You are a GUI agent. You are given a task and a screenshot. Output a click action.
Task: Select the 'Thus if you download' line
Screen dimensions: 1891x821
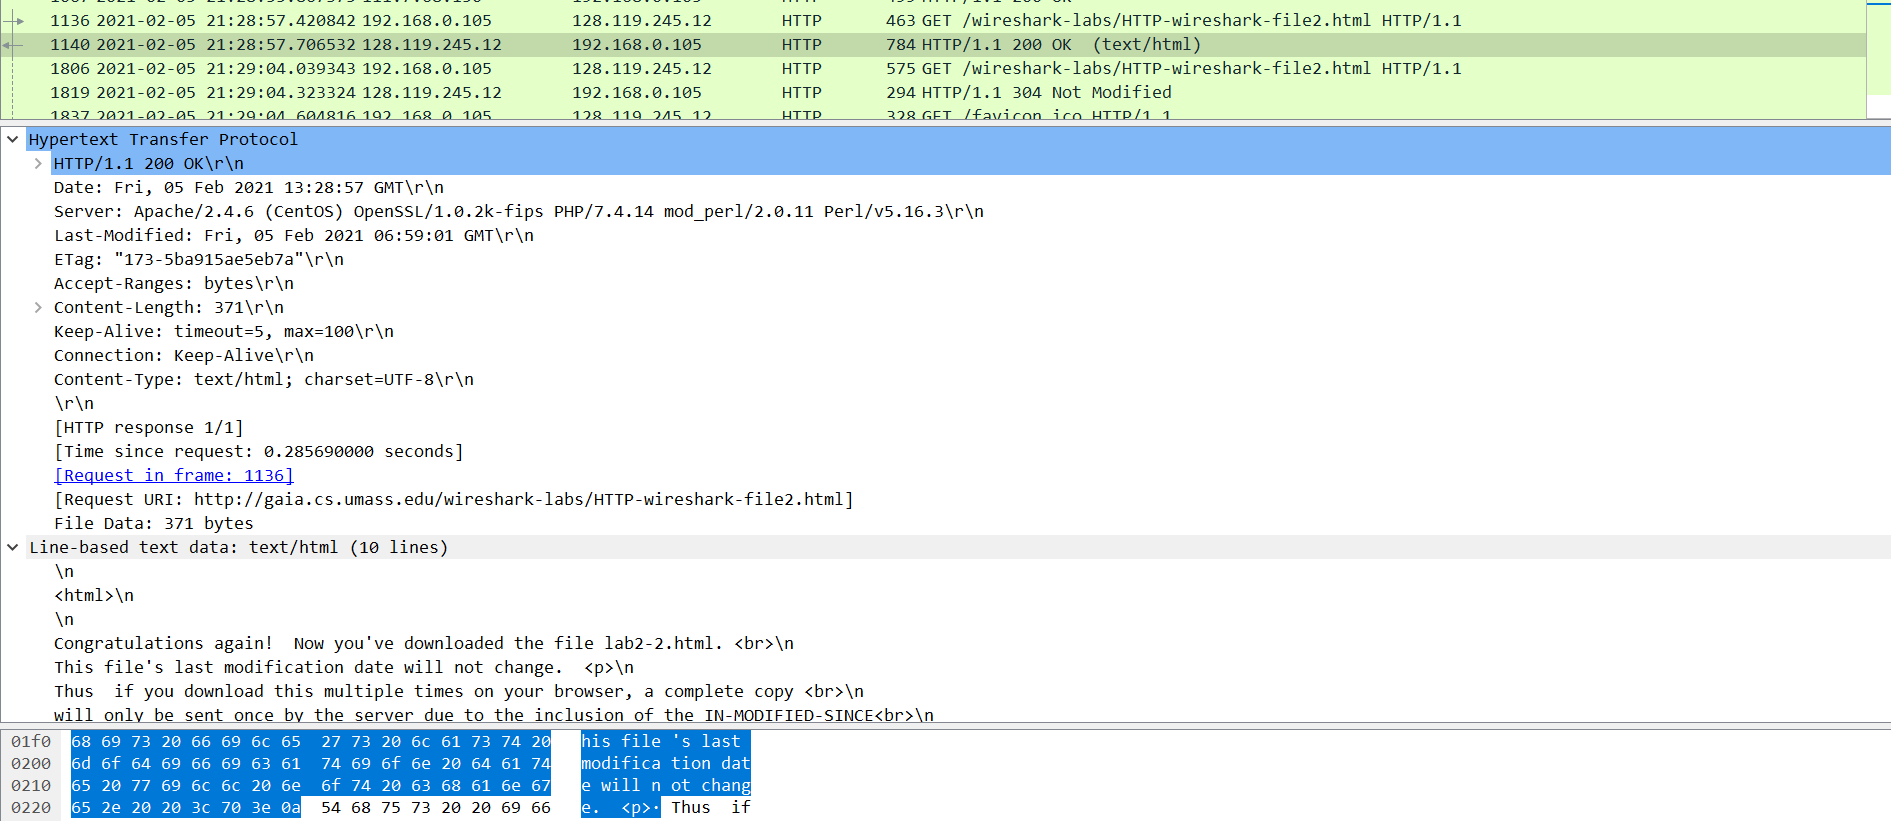(459, 691)
